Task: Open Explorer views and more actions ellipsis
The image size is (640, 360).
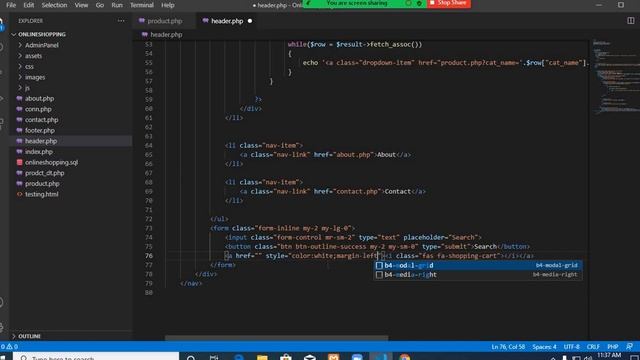Action: pyautogui.click(x=121, y=21)
